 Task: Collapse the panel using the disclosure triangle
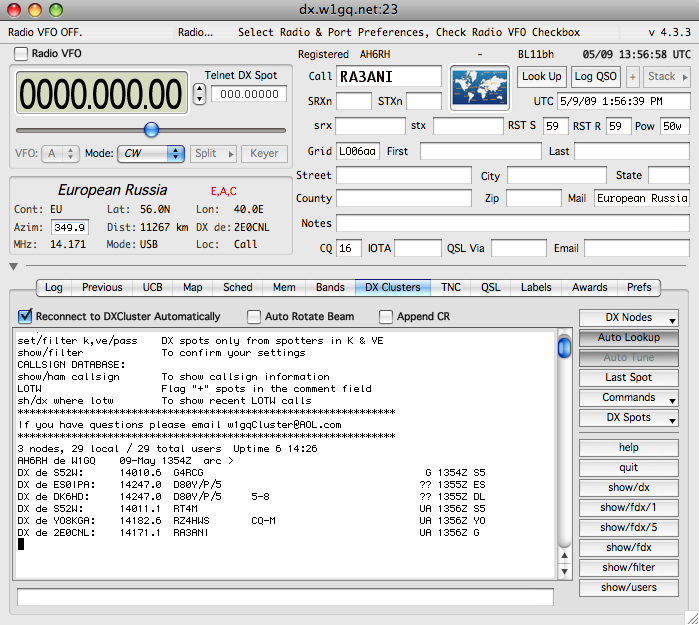pyautogui.click(x=12, y=267)
